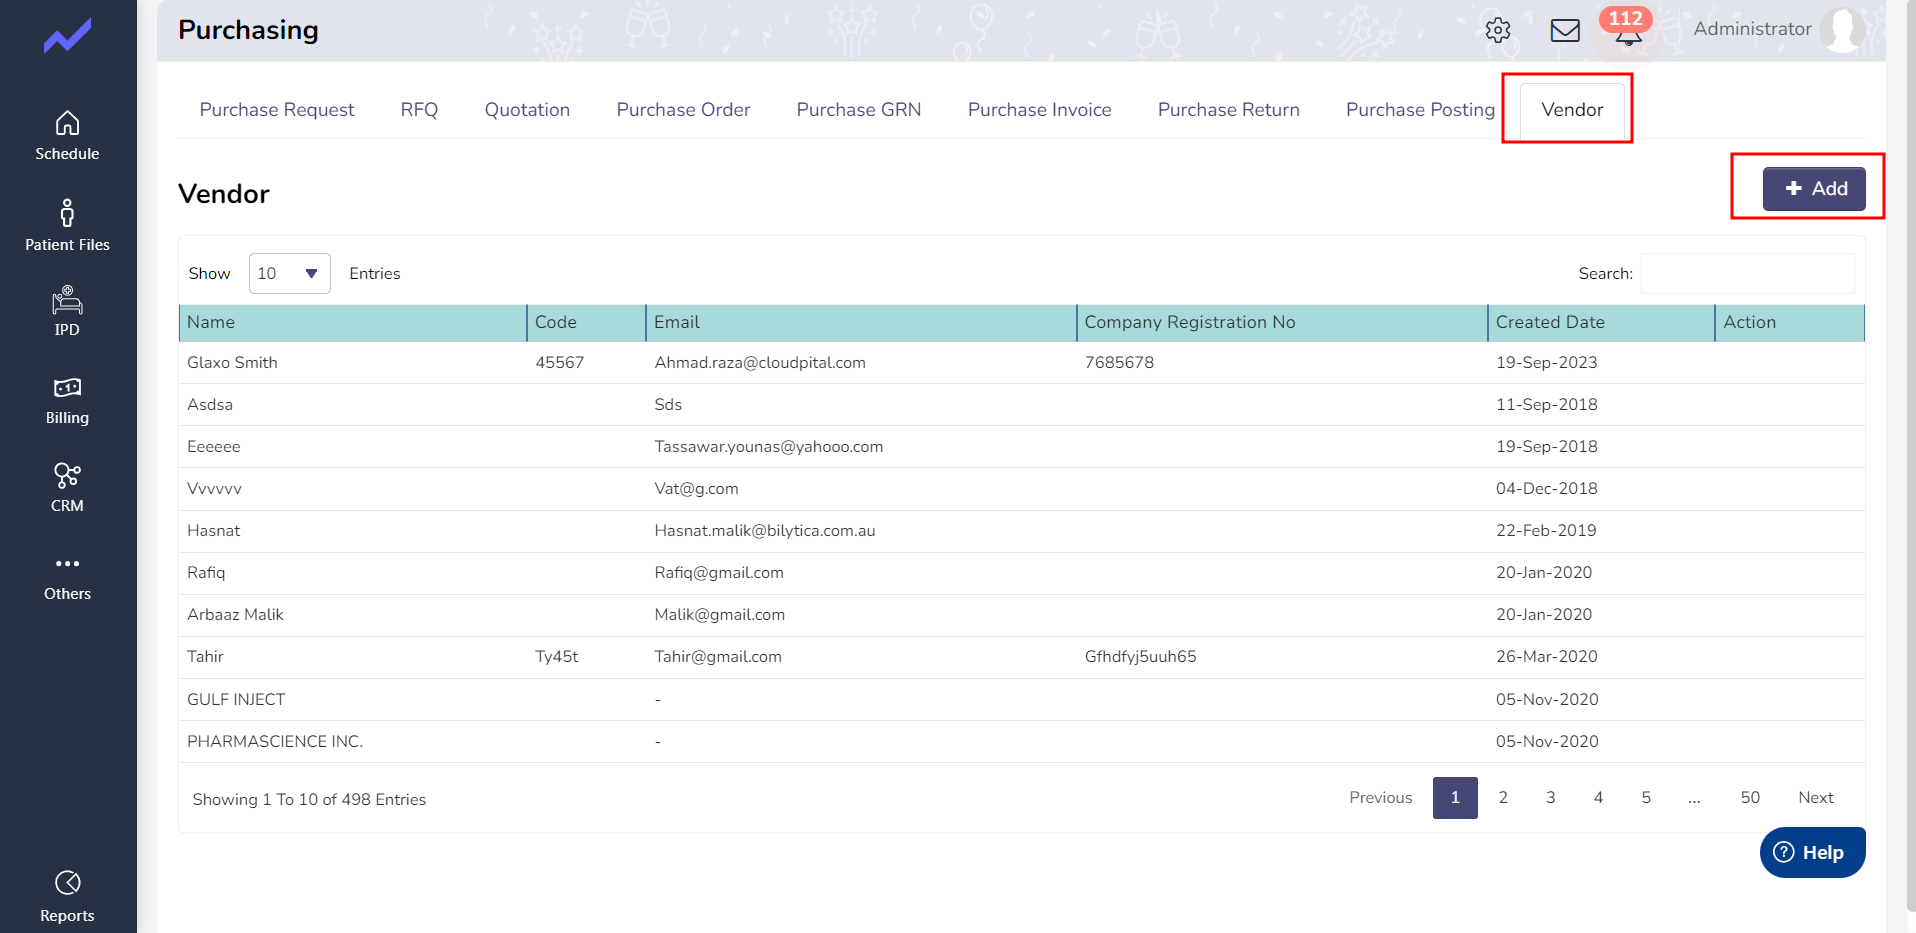
Task: Click registration number 7685678
Action: click(x=1119, y=362)
